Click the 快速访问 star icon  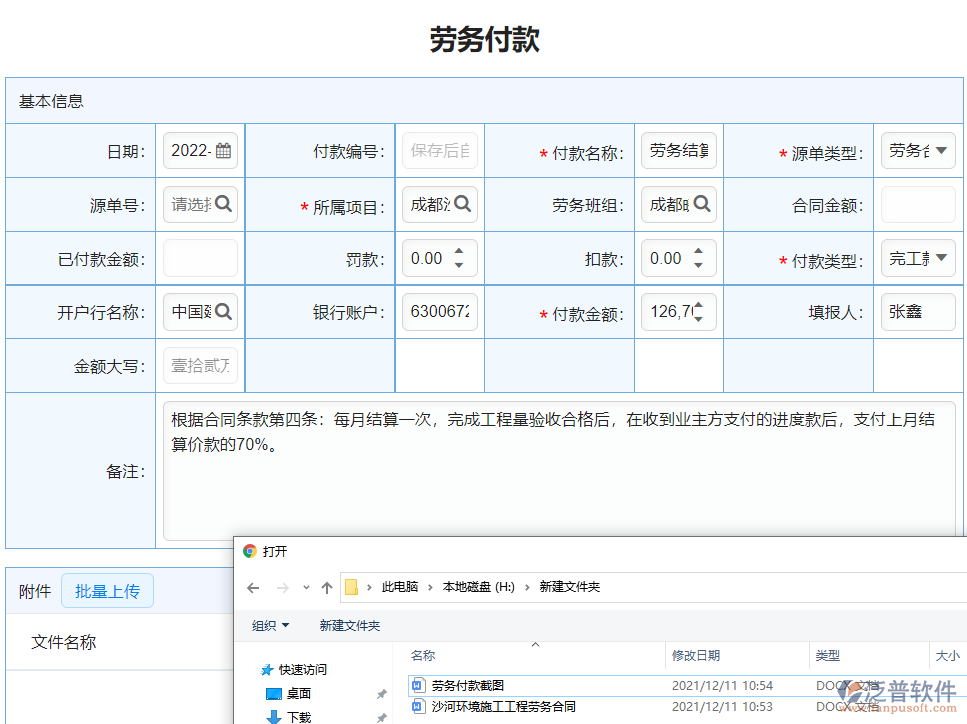pyautogui.click(x=268, y=669)
